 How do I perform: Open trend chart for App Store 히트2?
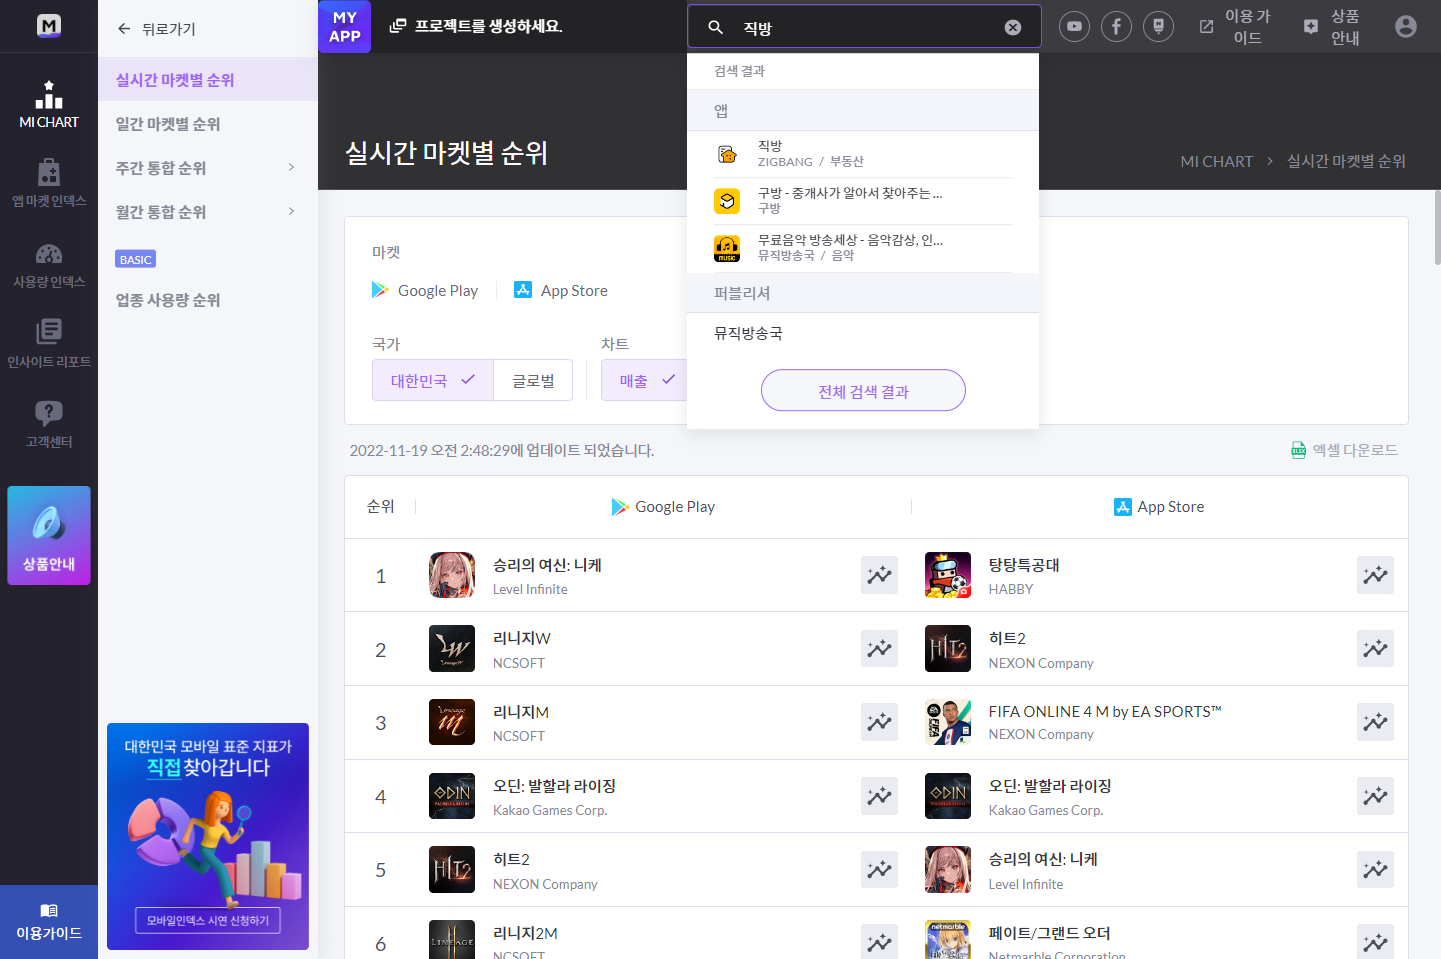1375,649
